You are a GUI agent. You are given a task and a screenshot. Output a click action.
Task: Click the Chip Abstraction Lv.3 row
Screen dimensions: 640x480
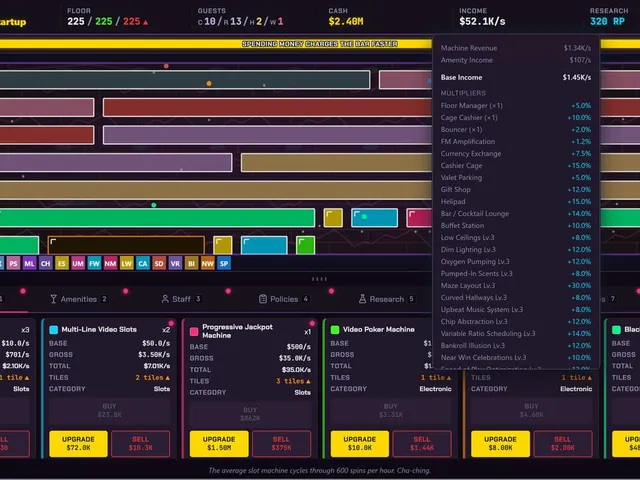516,322
